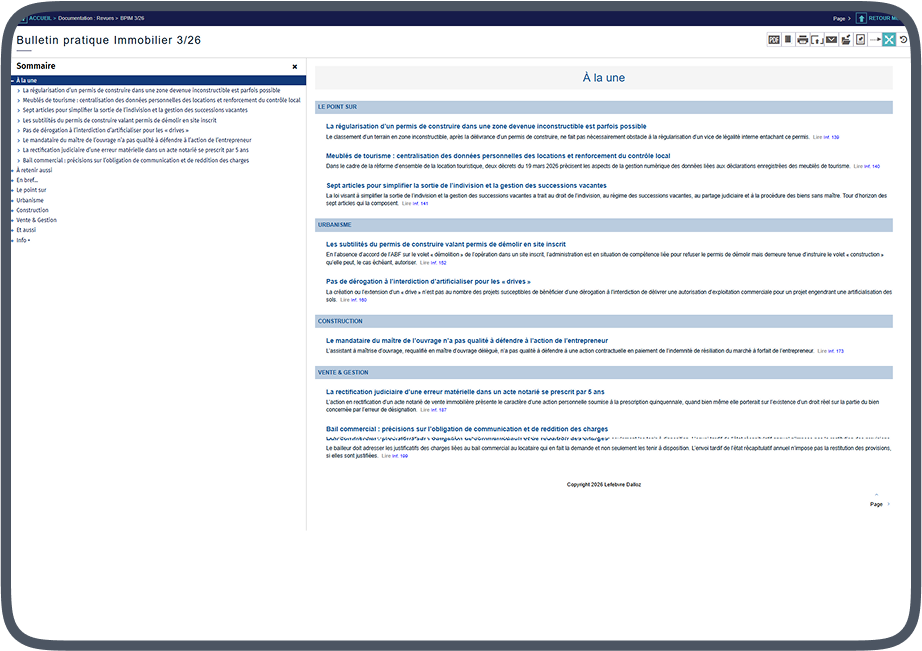
Task: Click the right arrow icon in the toolbar
Action: click(x=875, y=40)
